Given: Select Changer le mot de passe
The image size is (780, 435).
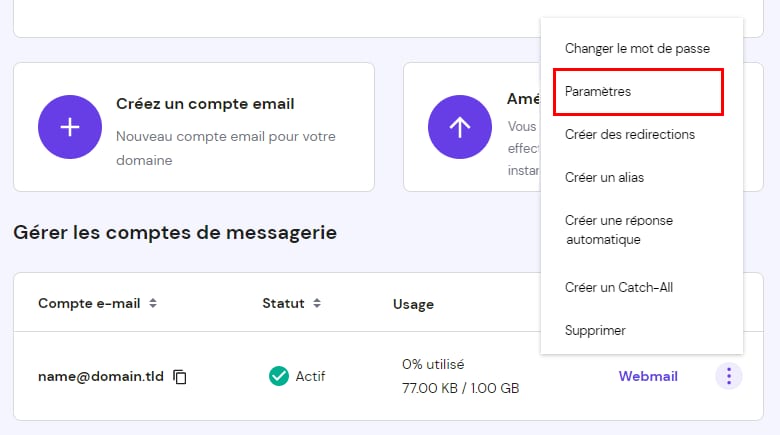Looking at the screenshot, I should [x=637, y=48].
